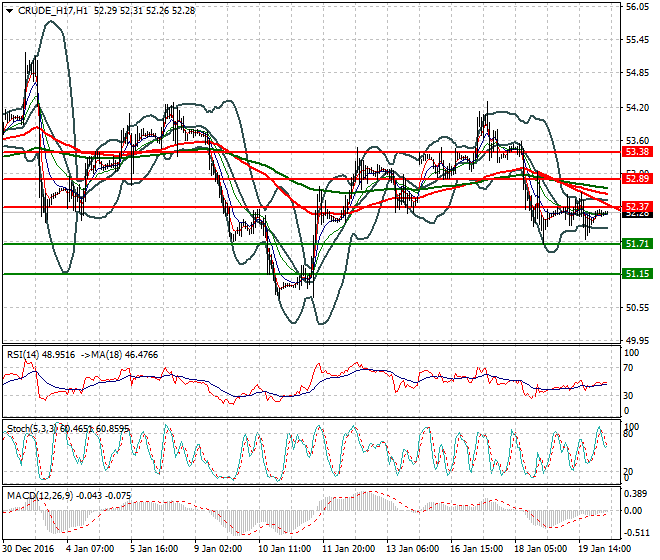The height and width of the screenshot is (560, 660).
Task: Click the RSI scale value 70
Action: tap(630, 369)
